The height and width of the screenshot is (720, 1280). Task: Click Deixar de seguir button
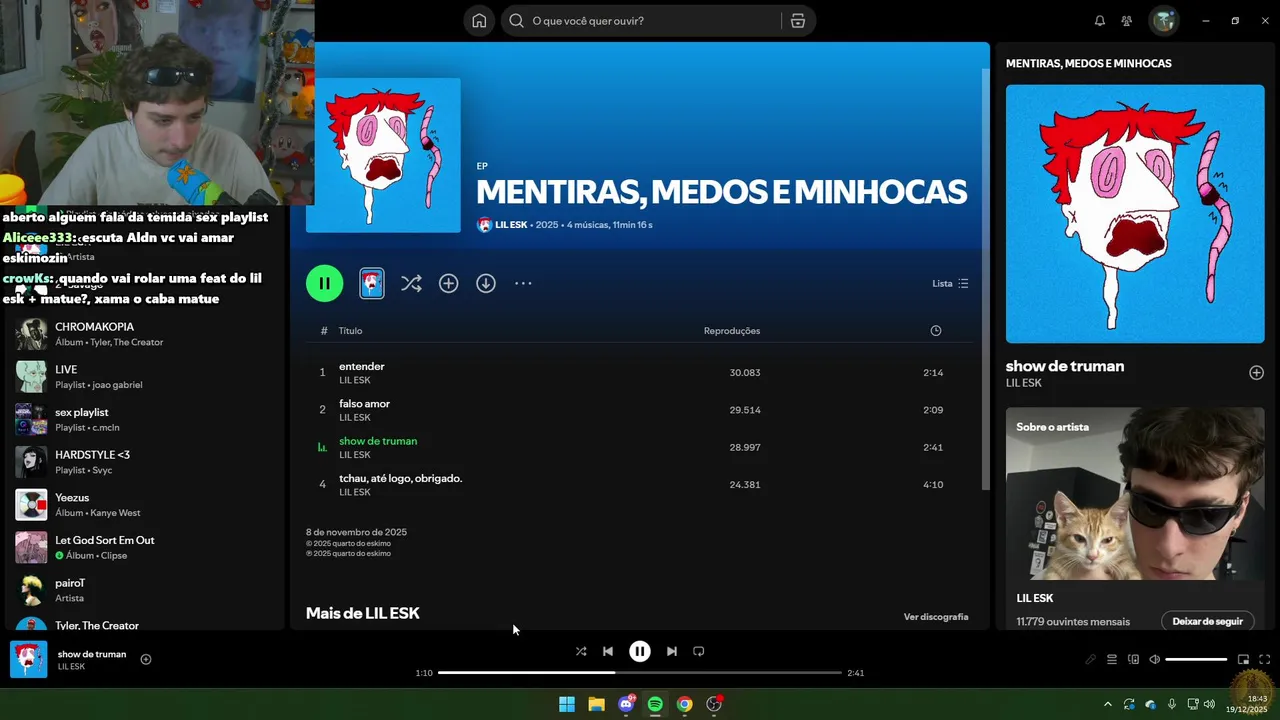coord(1207,621)
